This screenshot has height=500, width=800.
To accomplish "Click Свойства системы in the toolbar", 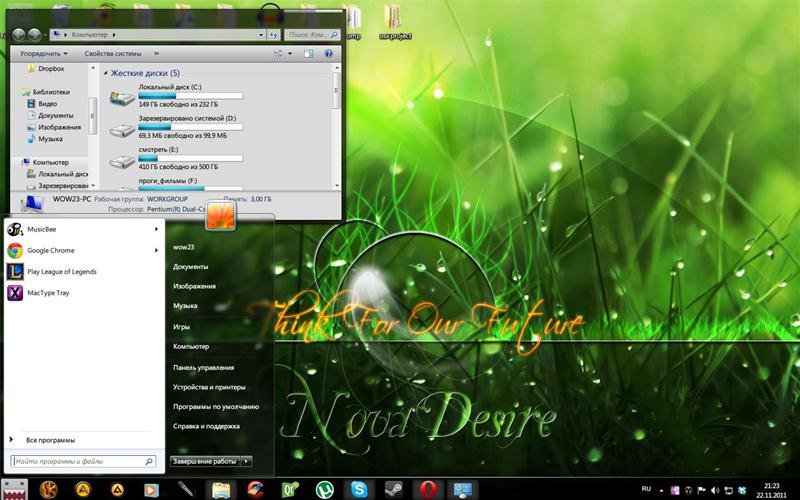I will [113, 54].
